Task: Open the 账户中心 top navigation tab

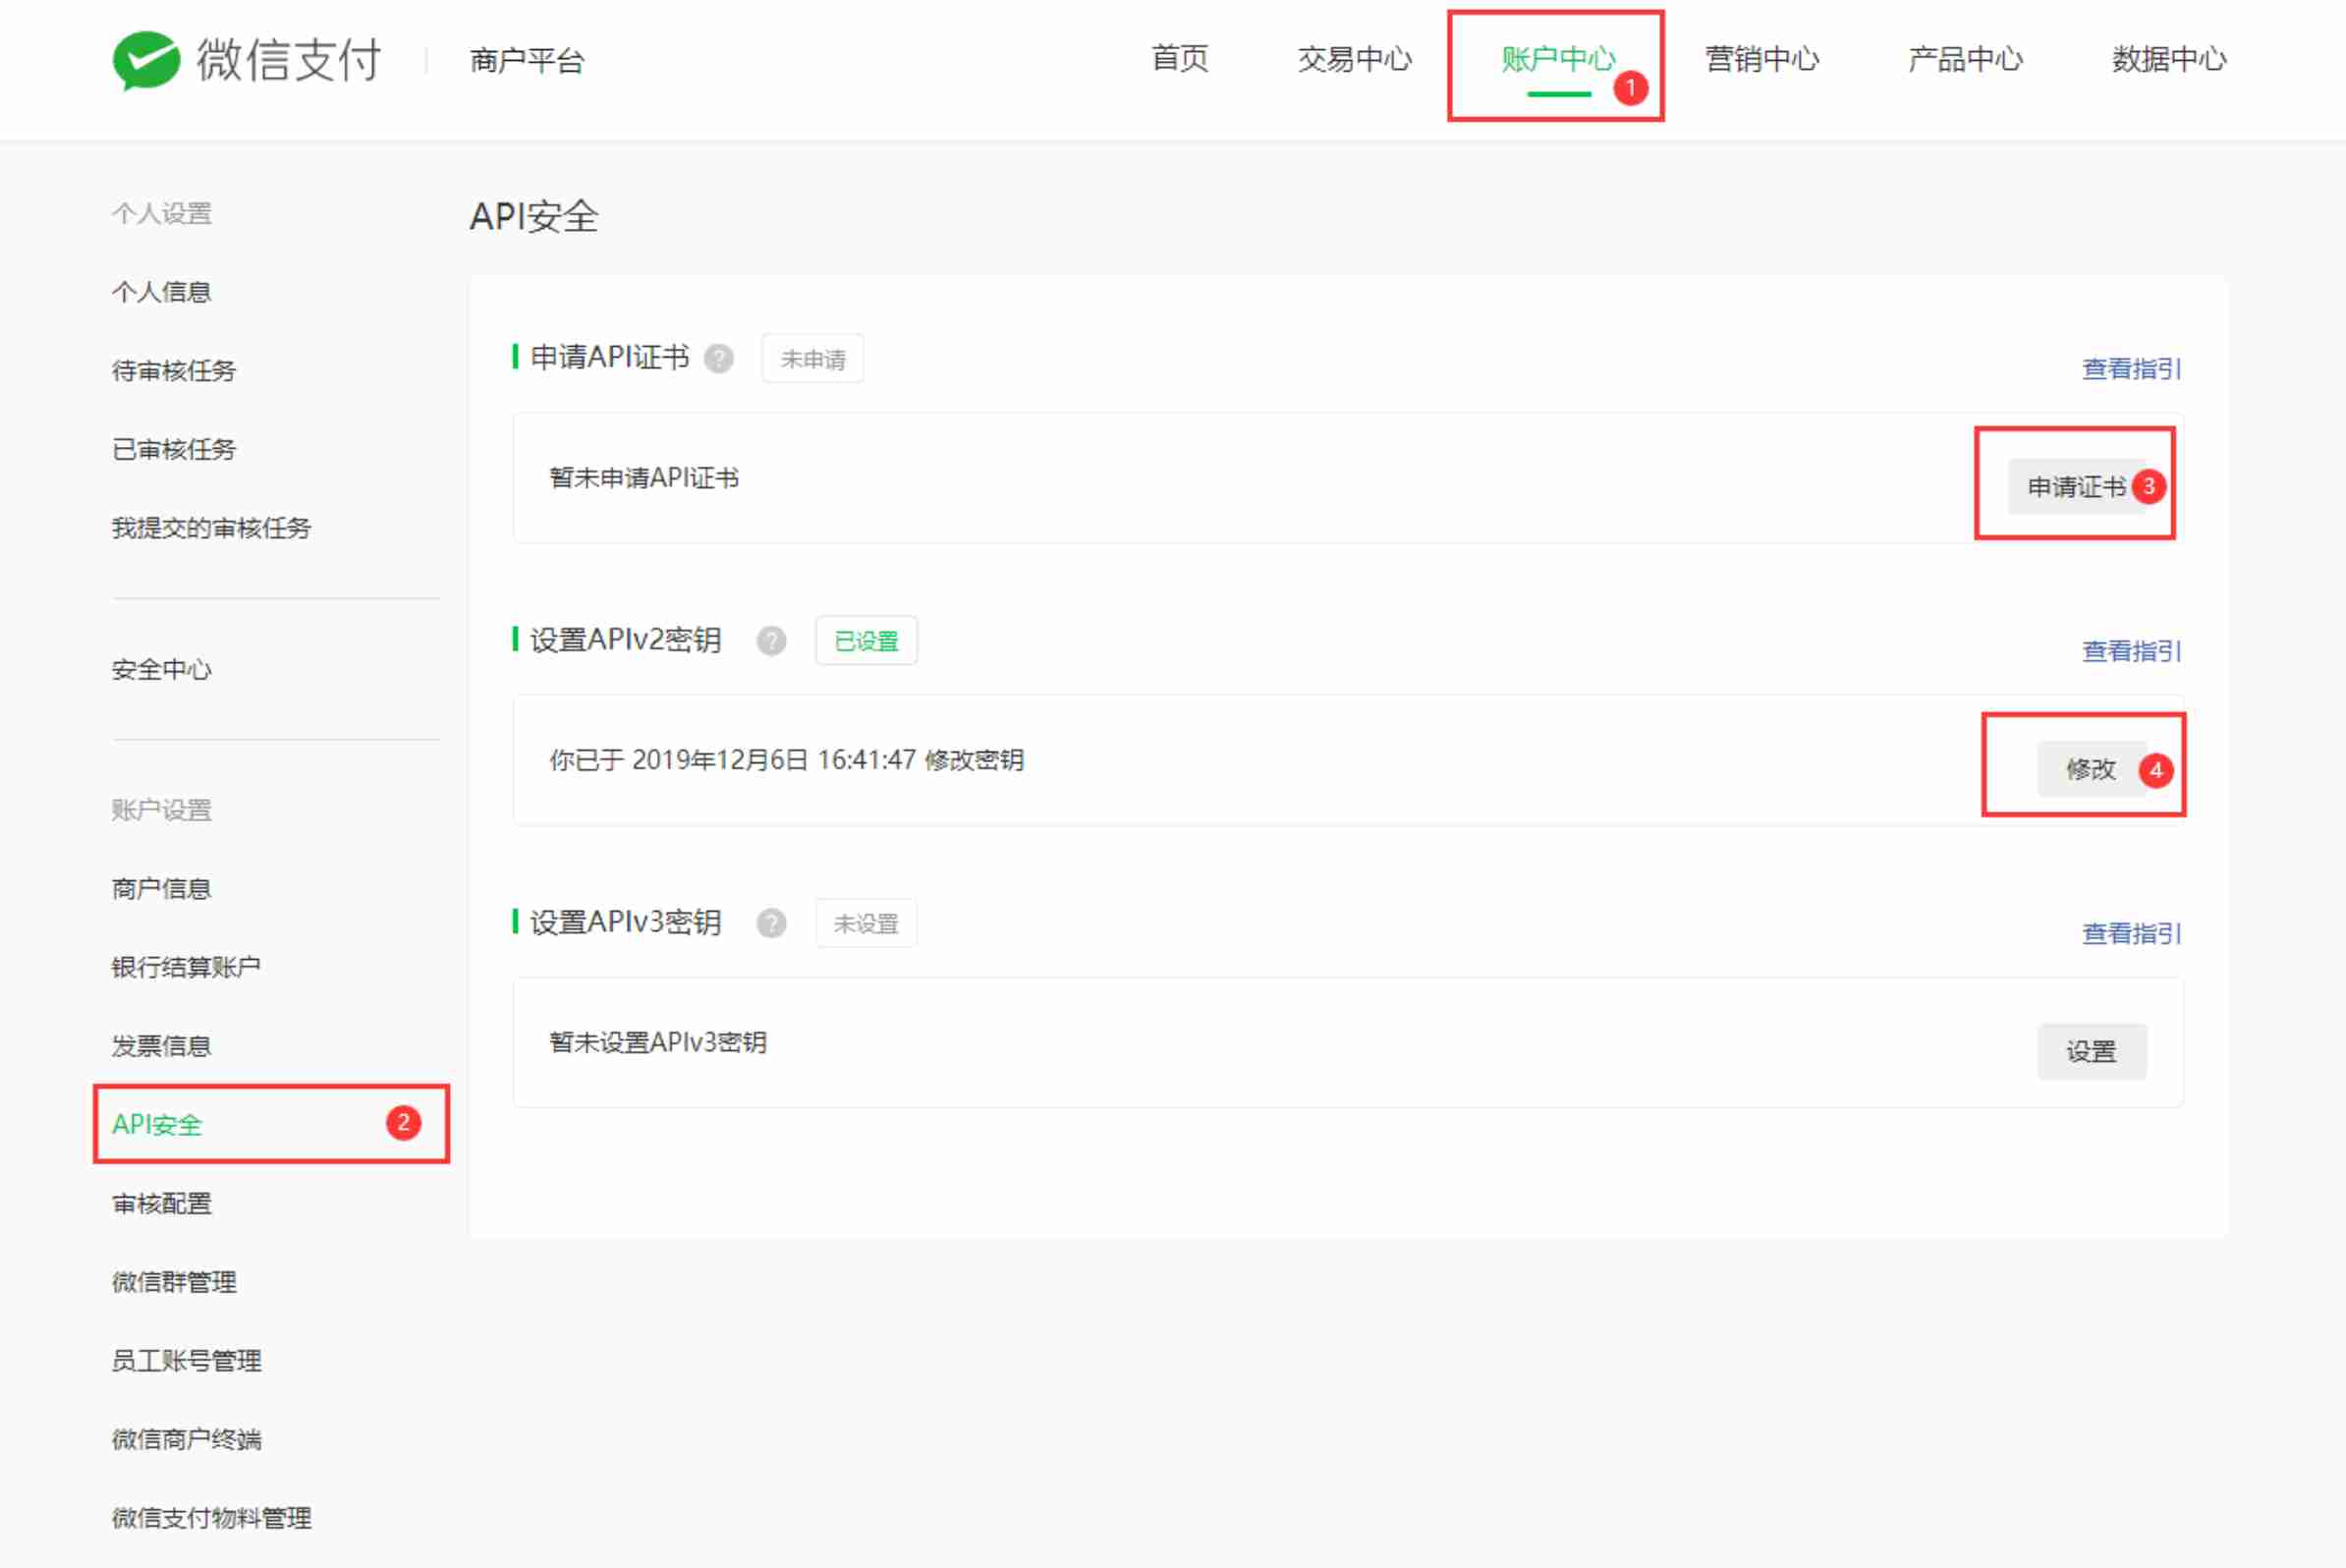Action: tap(1557, 60)
